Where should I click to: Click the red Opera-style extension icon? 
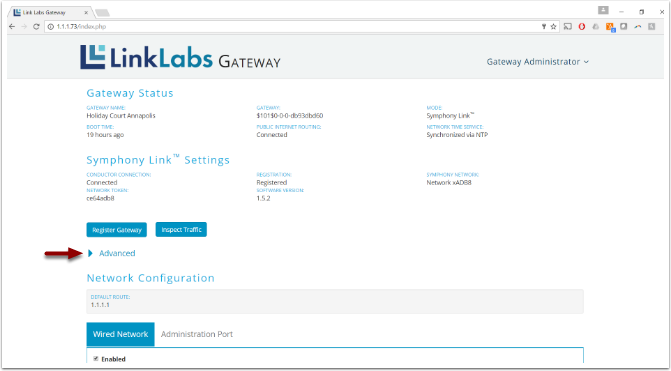[582, 27]
